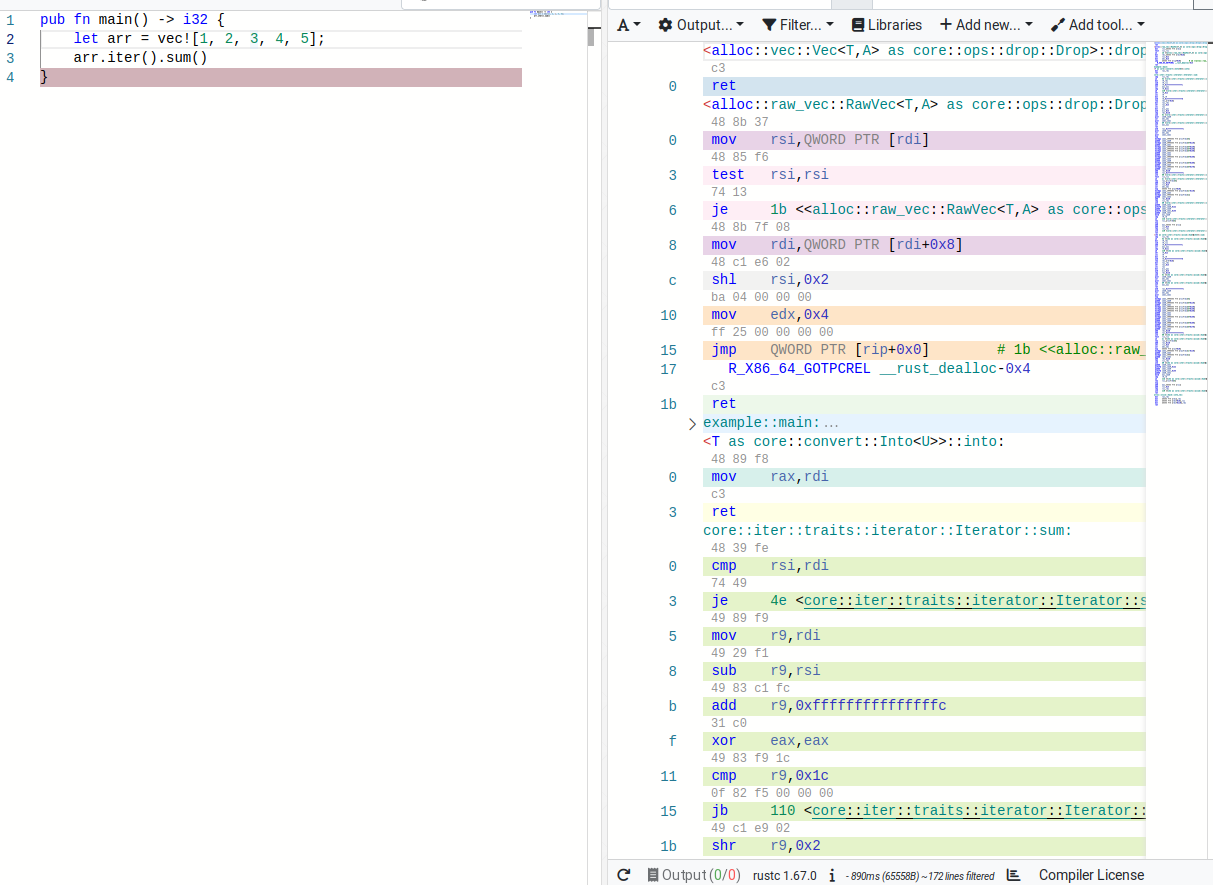
Task: Open the Filter options dropdown
Action: point(798,25)
